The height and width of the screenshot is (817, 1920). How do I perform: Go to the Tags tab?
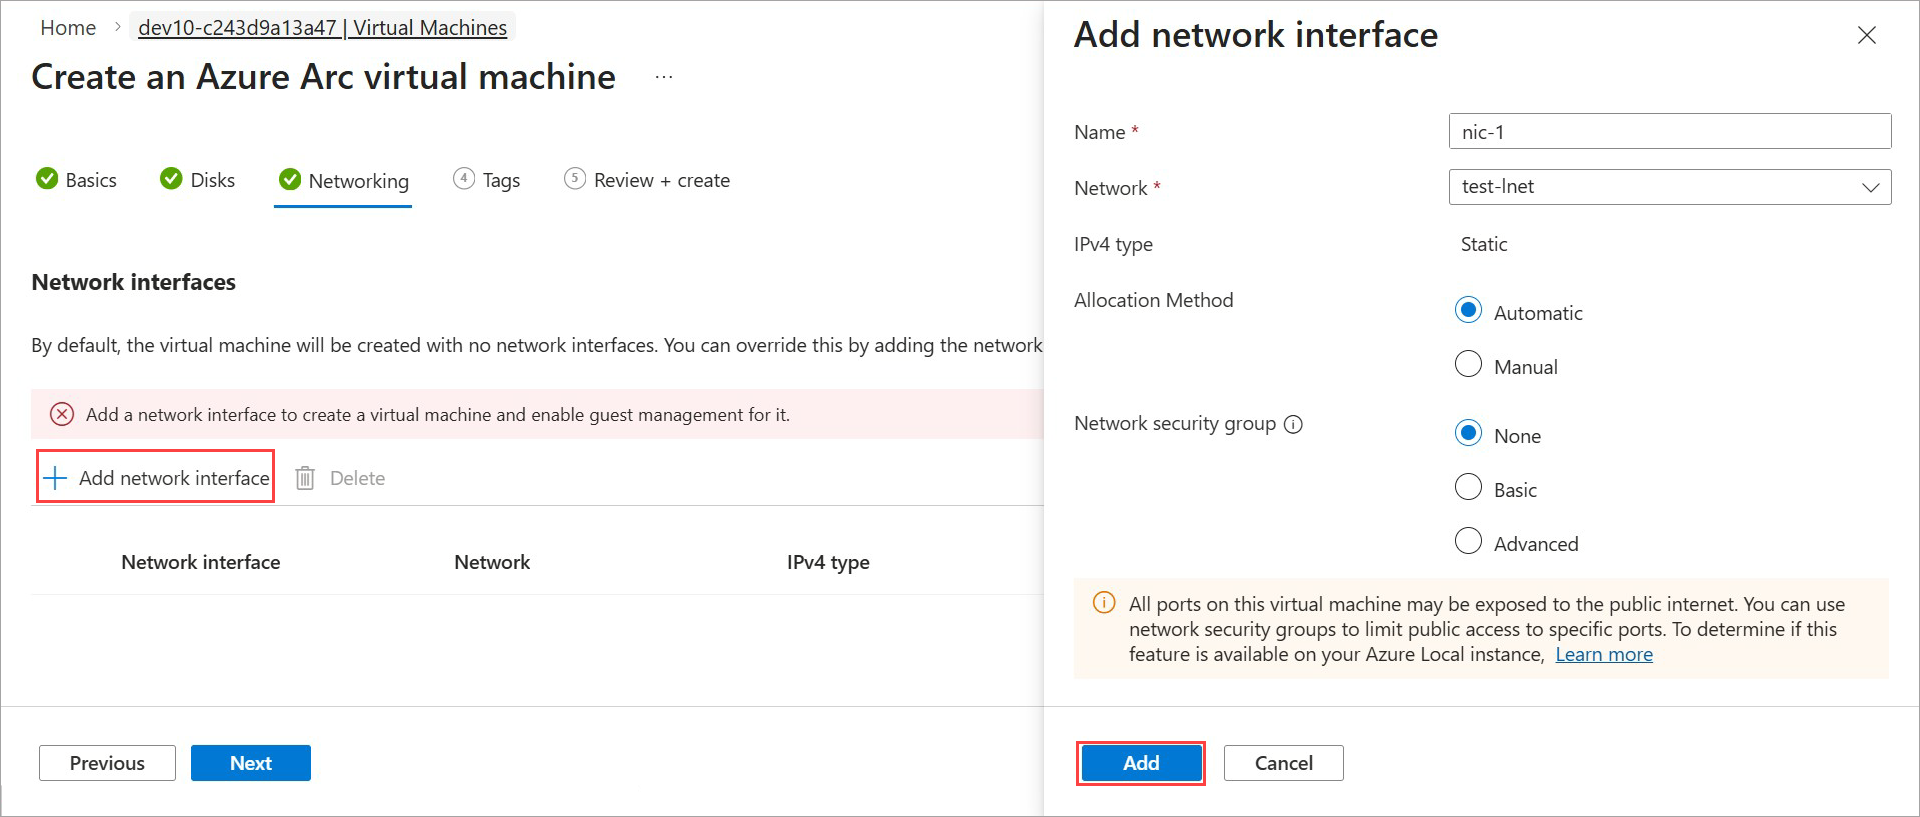point(487,180)
